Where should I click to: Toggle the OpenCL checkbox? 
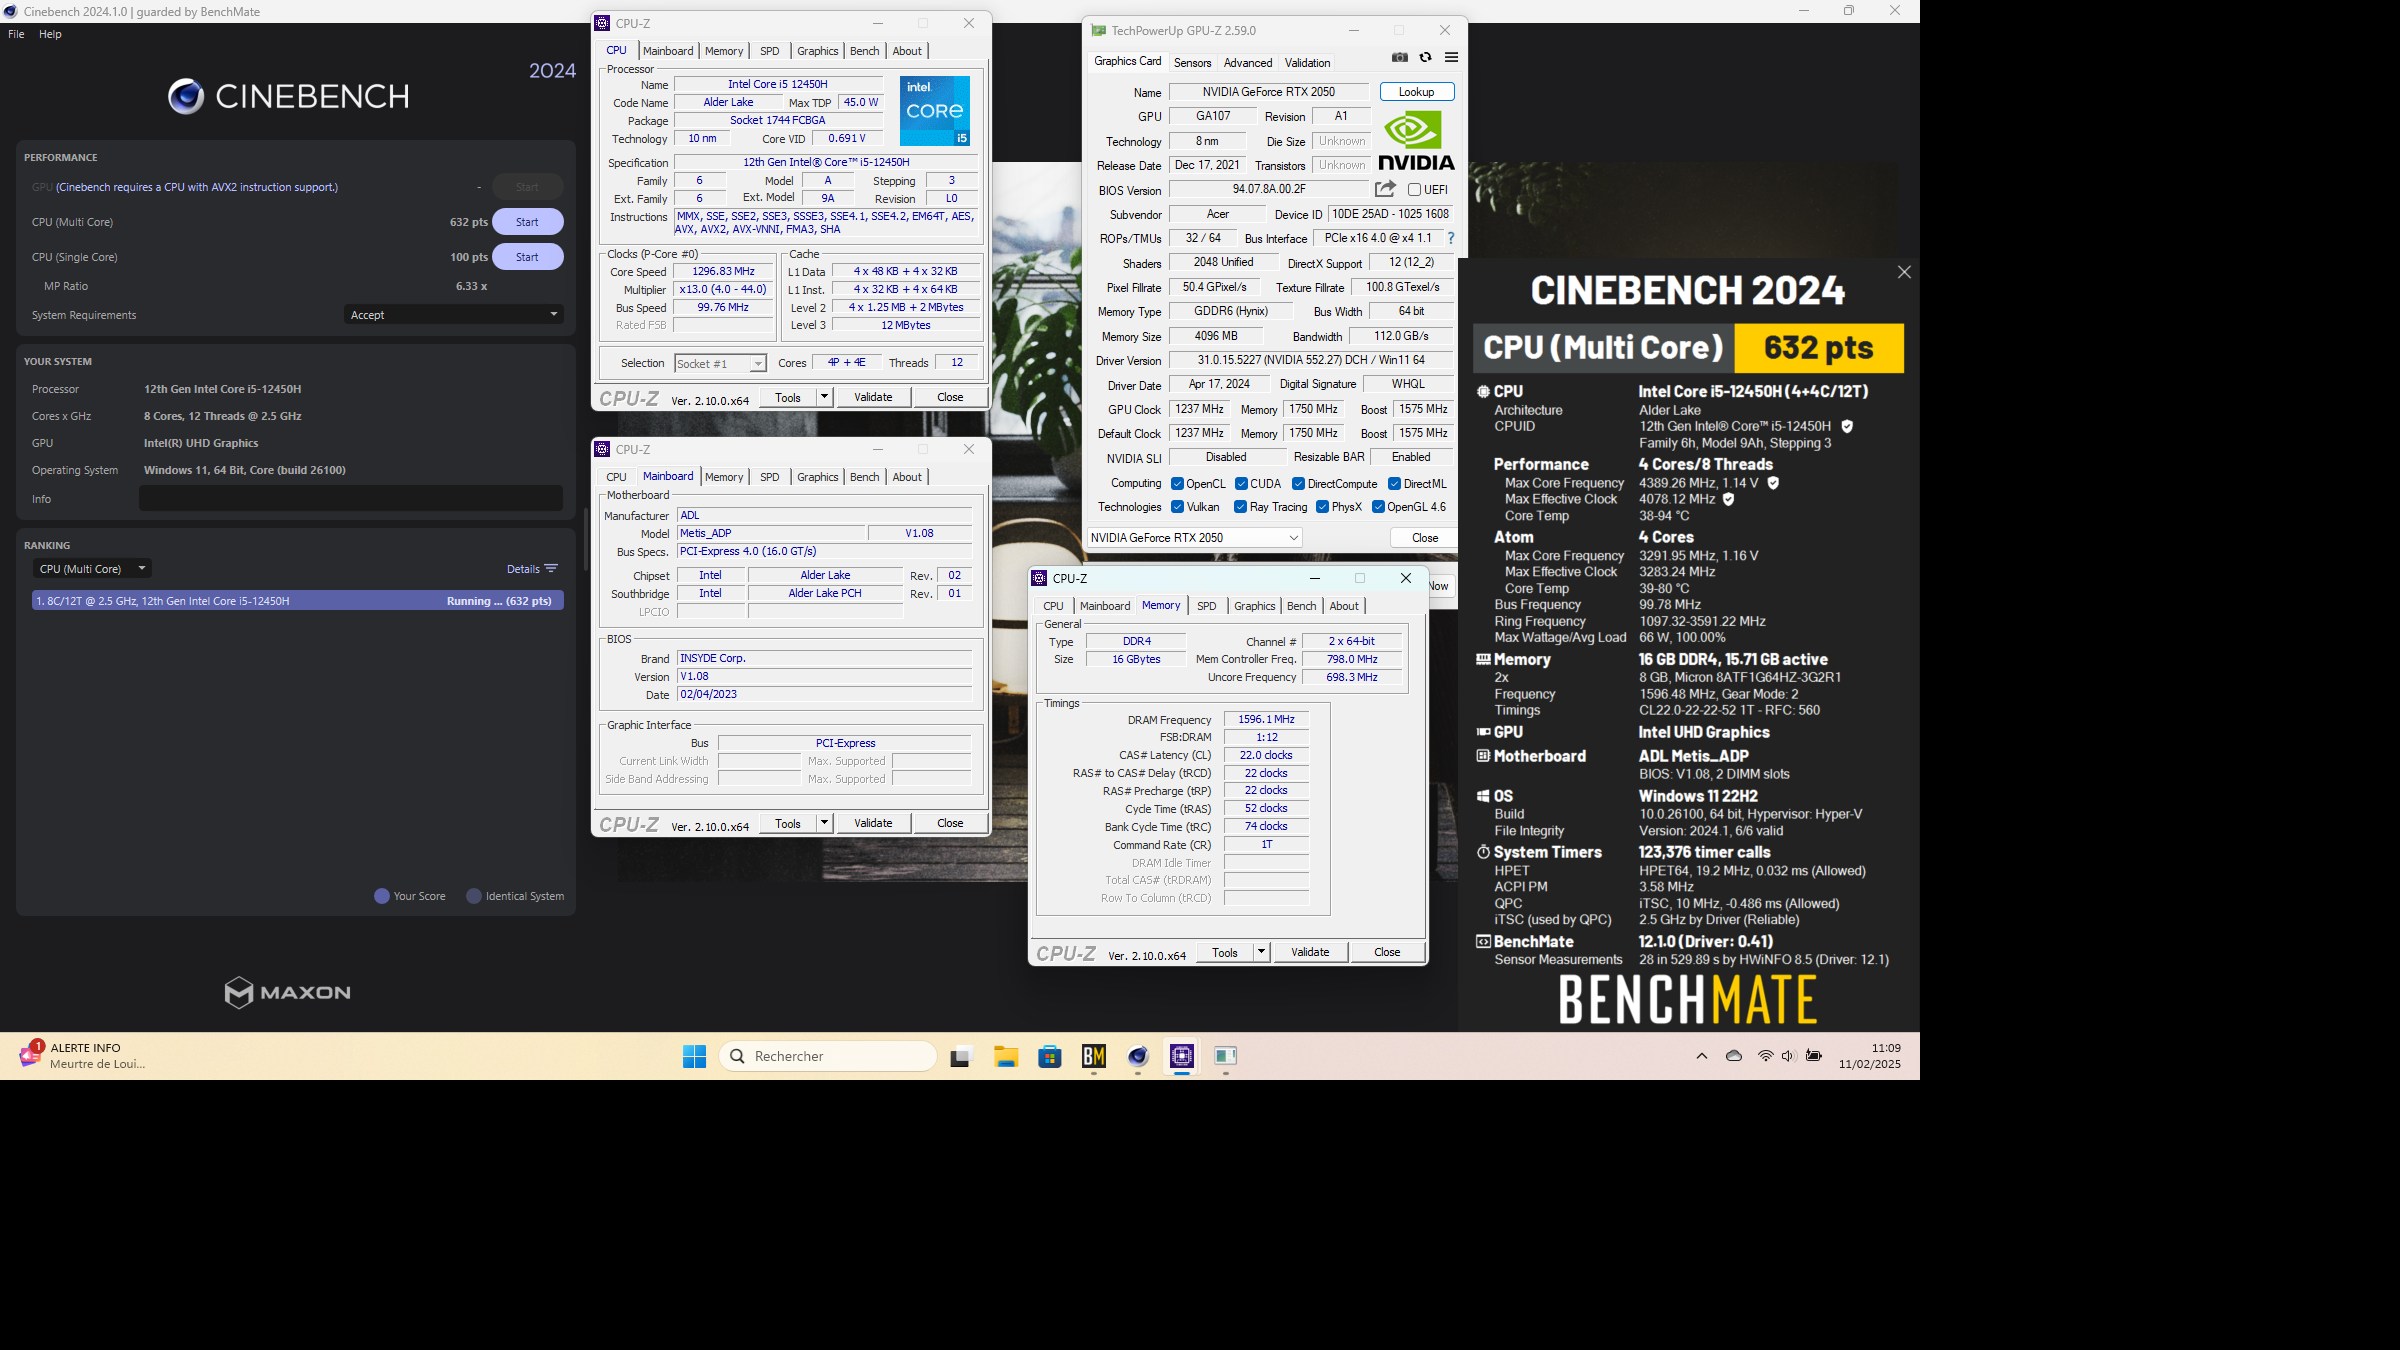[1177, 484]
